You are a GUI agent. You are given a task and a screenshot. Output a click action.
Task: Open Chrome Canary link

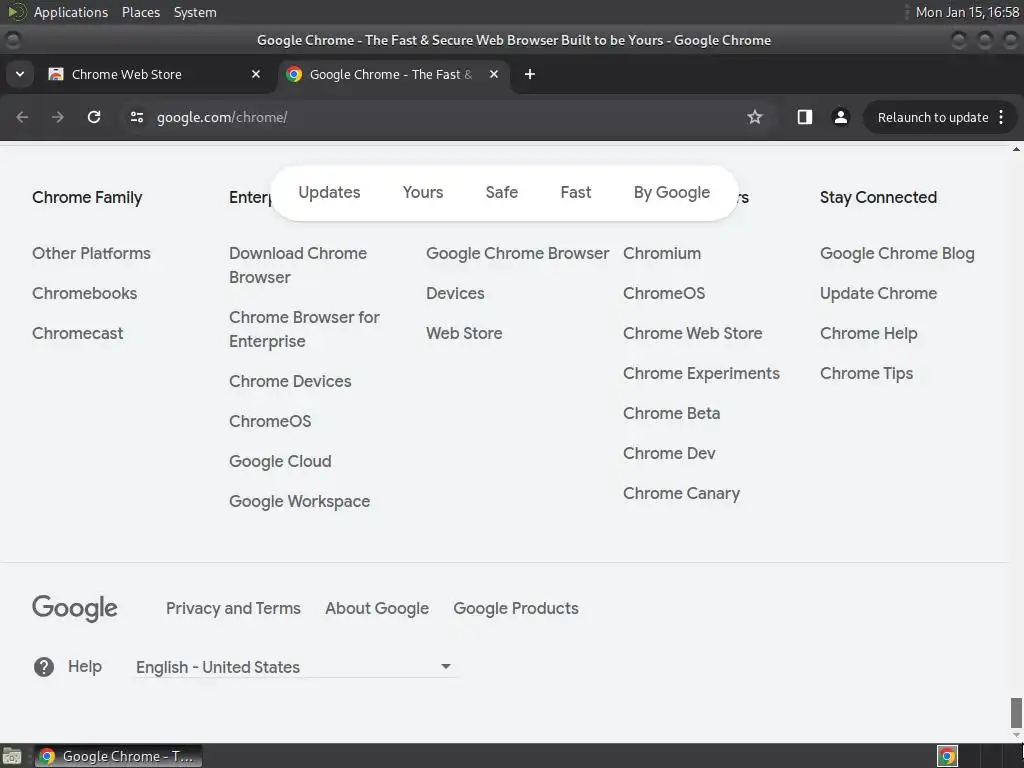point(681,494)
